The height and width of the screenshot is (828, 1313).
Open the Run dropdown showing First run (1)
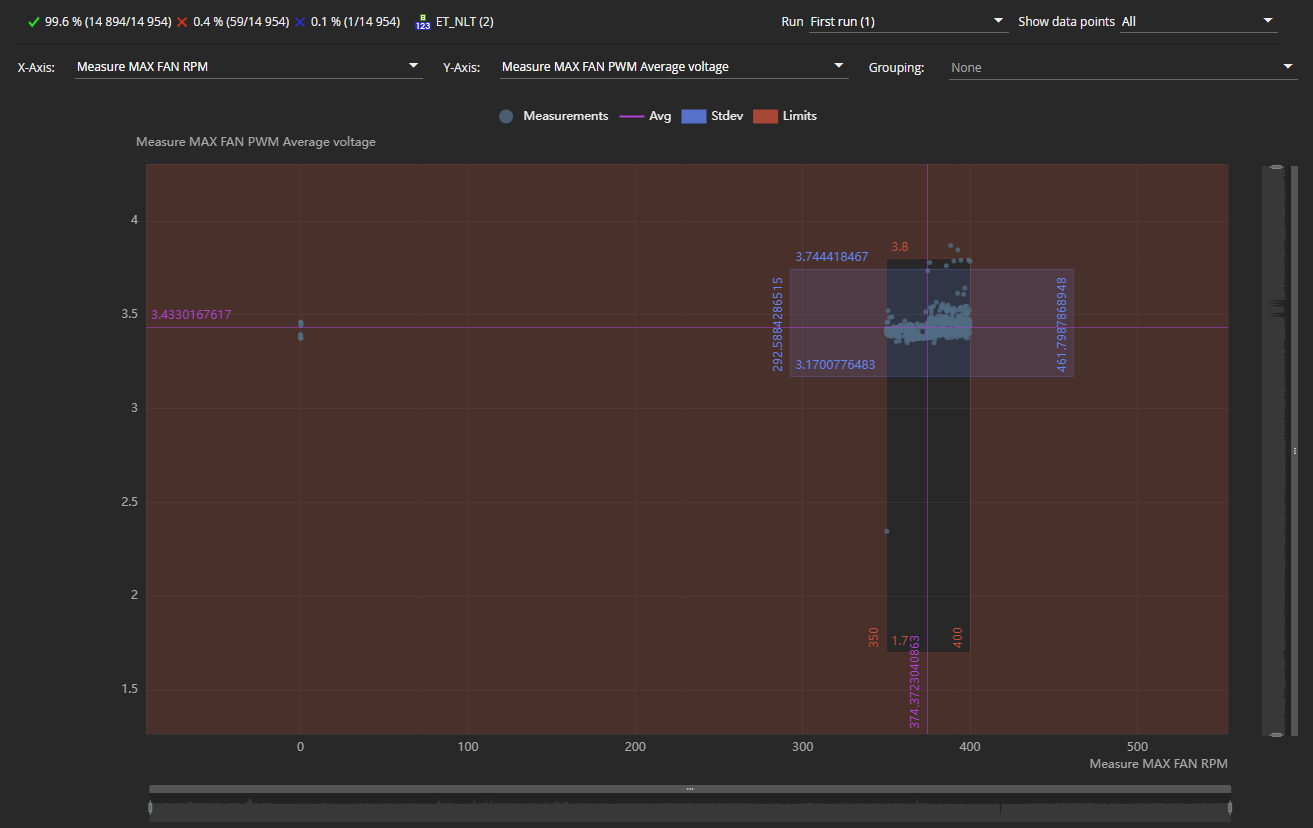tap(907, 21)
